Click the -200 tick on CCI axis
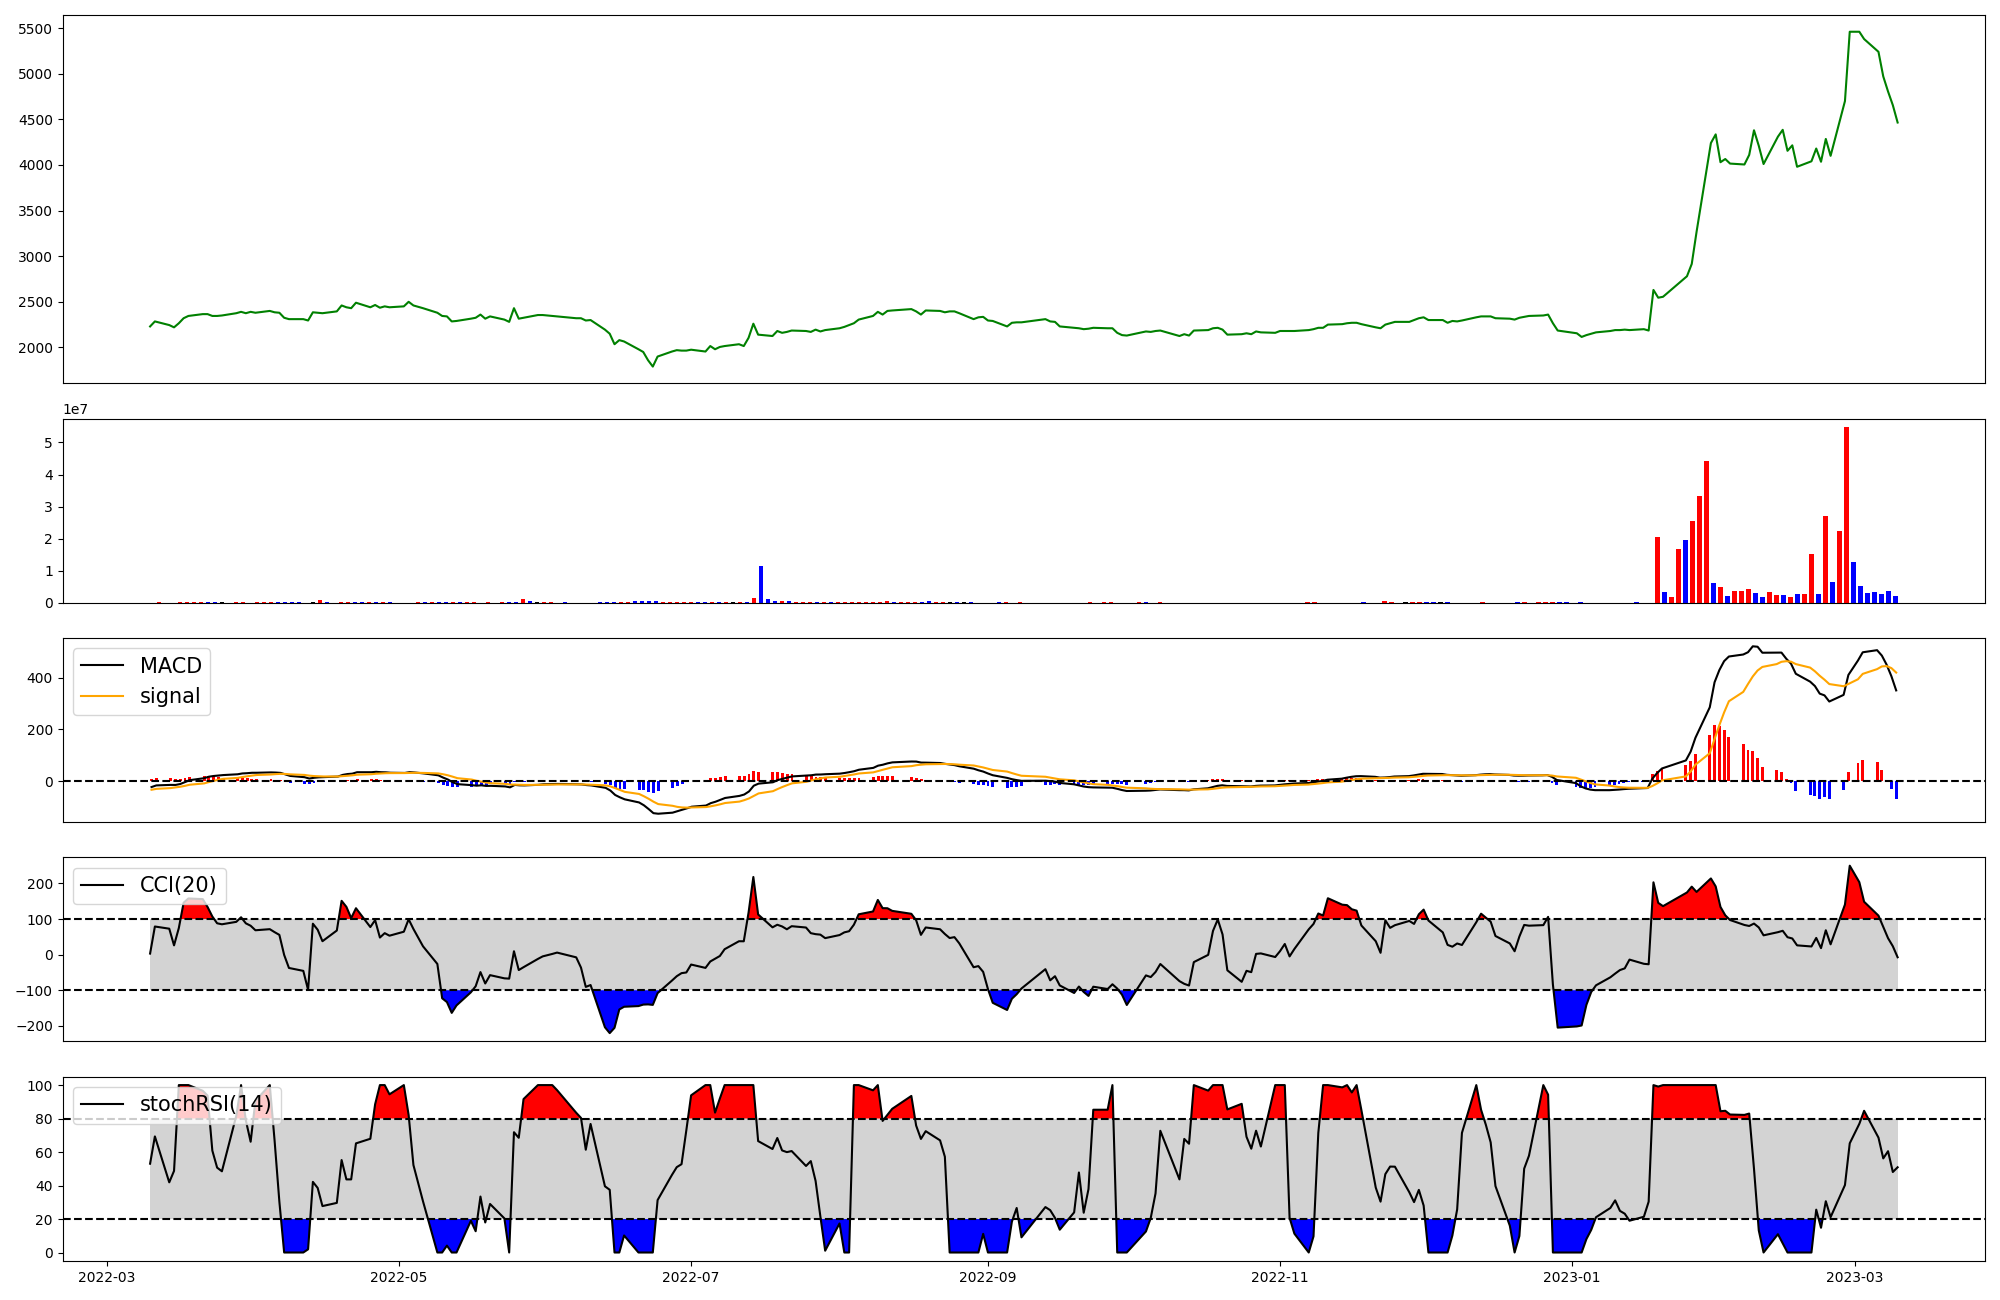The height and width of the screenshot is (1300, 2000). pyautogui.click(x=35, y=1026)
